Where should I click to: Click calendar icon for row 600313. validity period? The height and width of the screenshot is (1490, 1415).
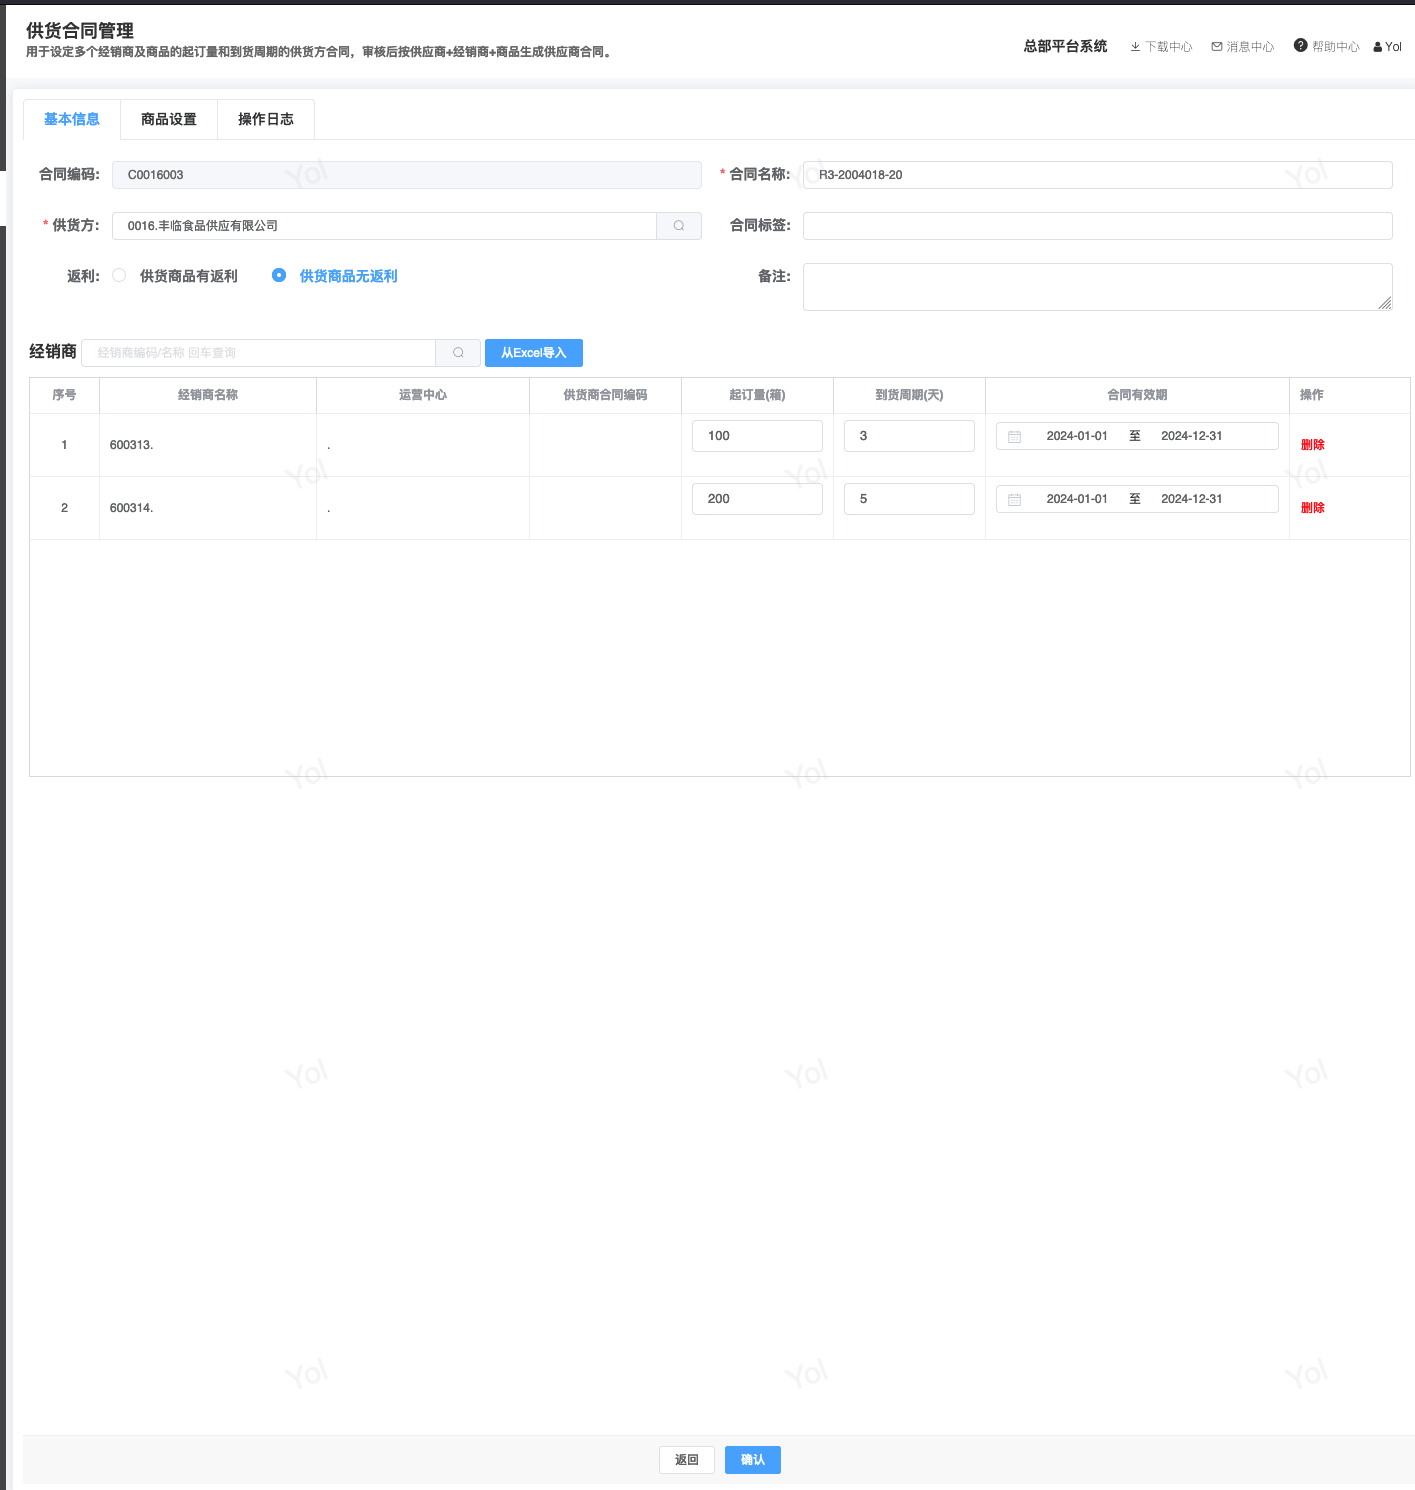pos(1014,437)
